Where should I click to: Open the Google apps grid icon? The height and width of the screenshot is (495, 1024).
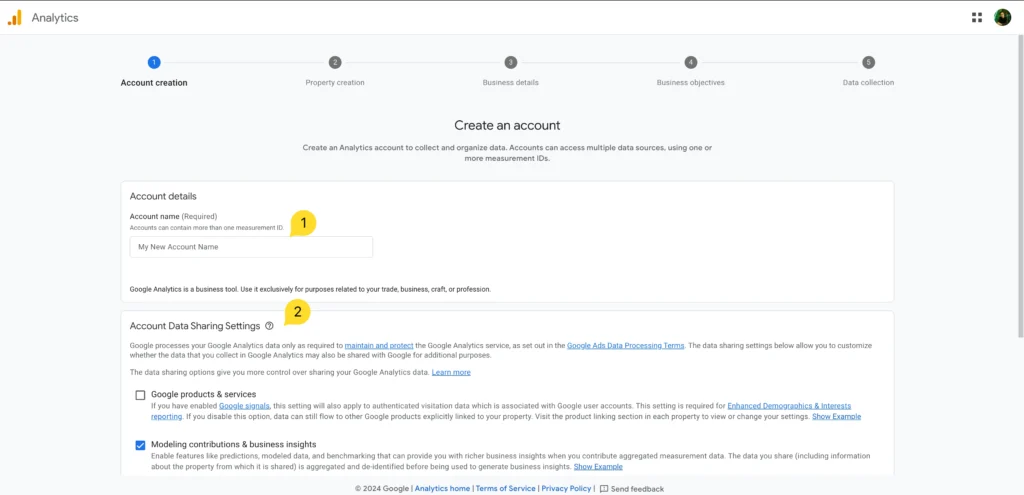coord(977,18)
